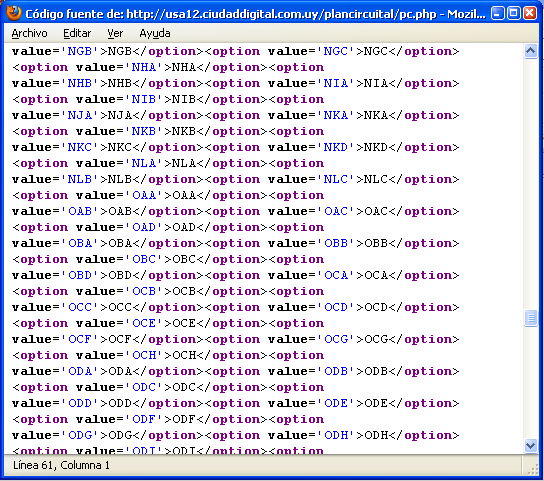Click the blue 'OCG' attribute value
This screenshot has width=544, height=481.
click(x=336, y=339)
